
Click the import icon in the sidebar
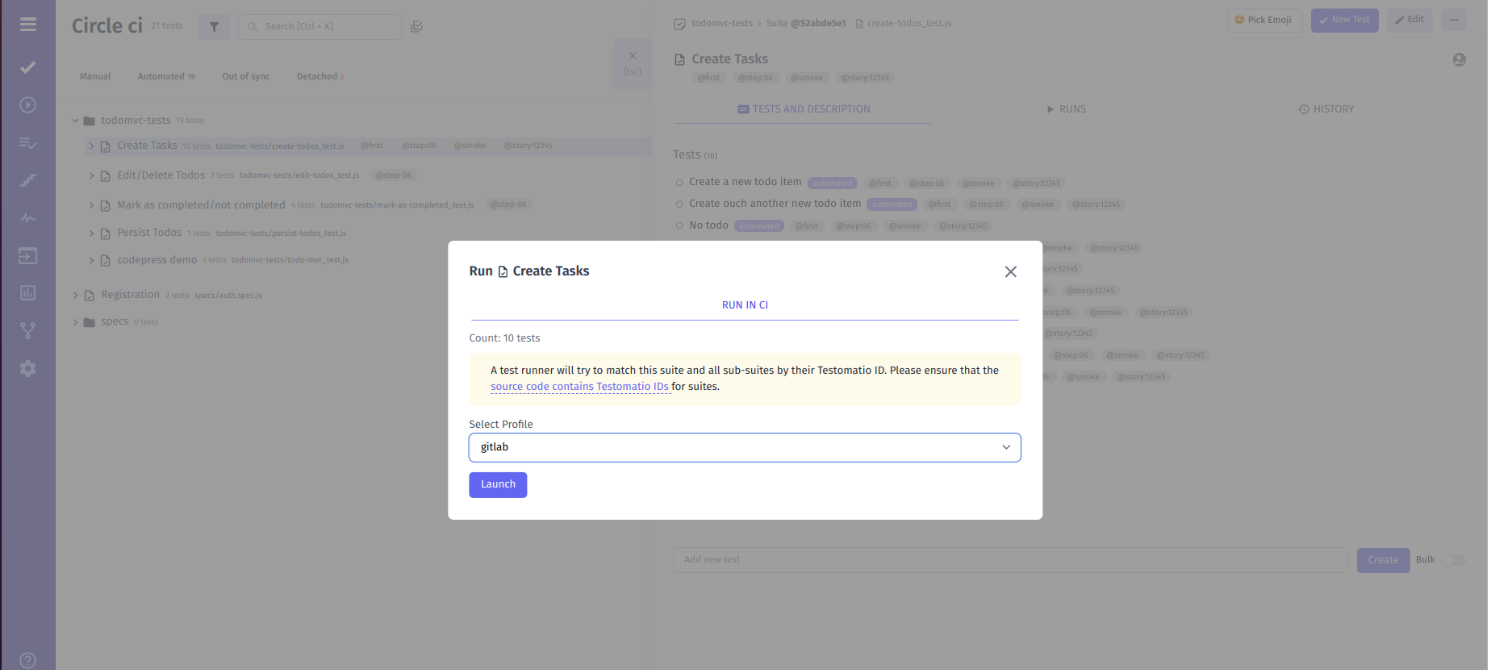27,255
